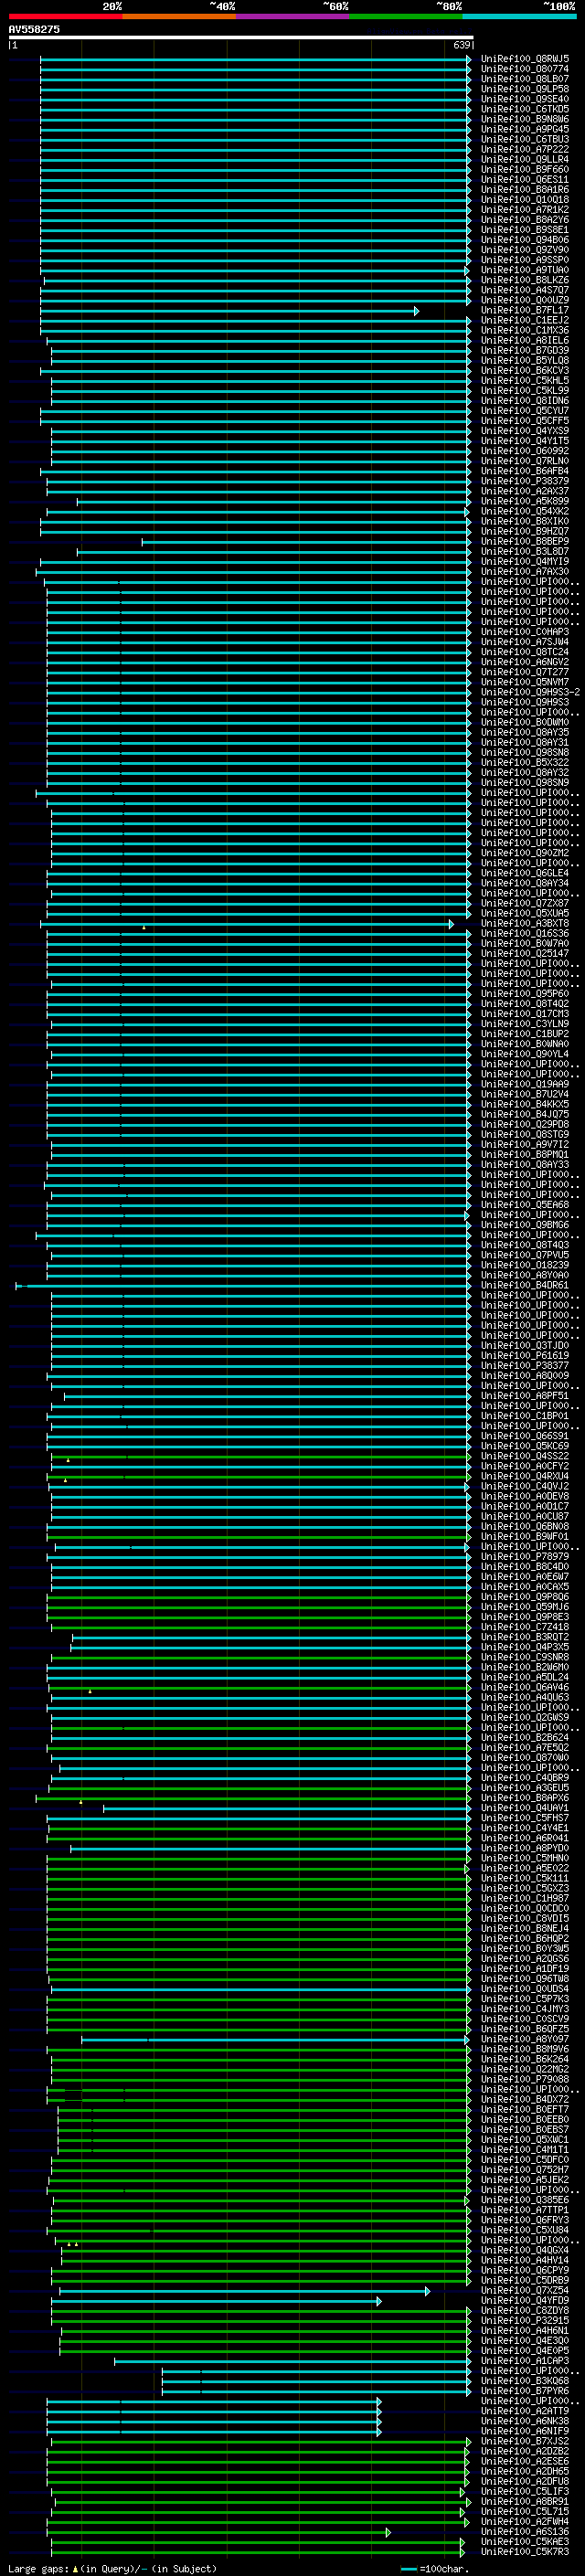Open hit UniRef100_C6TKD5
Viewport: 585px width, 2576px height.
(x=525, y=109)
